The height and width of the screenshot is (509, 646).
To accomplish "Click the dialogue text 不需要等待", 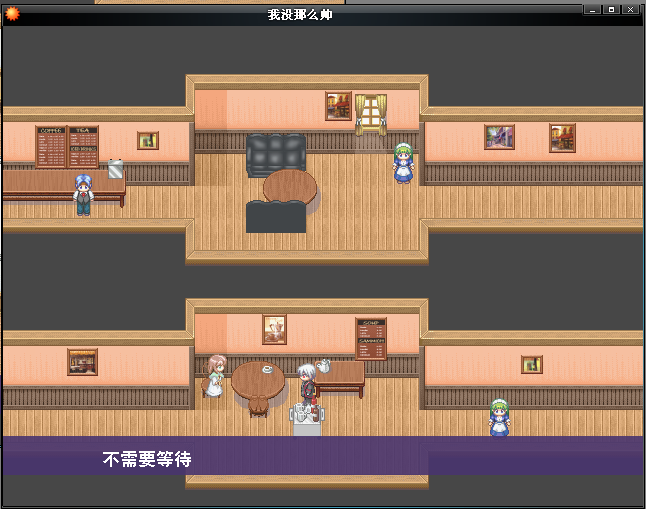I will tap(147, 459).
